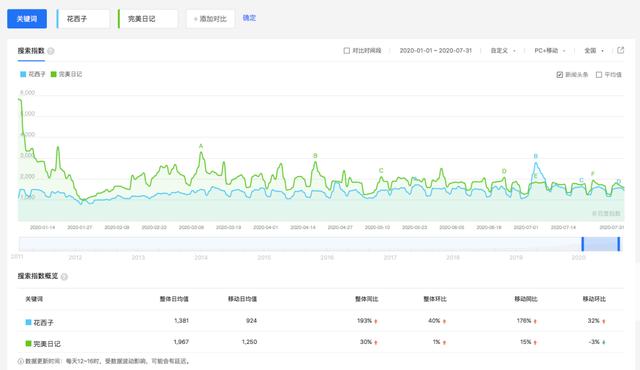Toggle 完美日记 green legend swatch
The height and width of the screenshot is (370, 640).
[x=53, y=74]
